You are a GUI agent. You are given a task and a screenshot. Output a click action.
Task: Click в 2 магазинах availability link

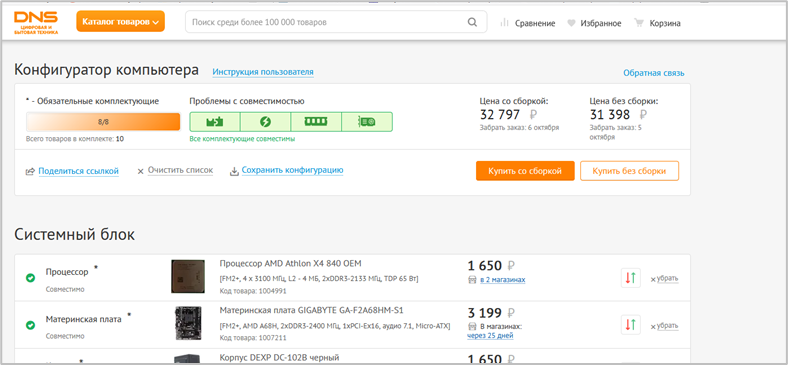click(503, 280)
